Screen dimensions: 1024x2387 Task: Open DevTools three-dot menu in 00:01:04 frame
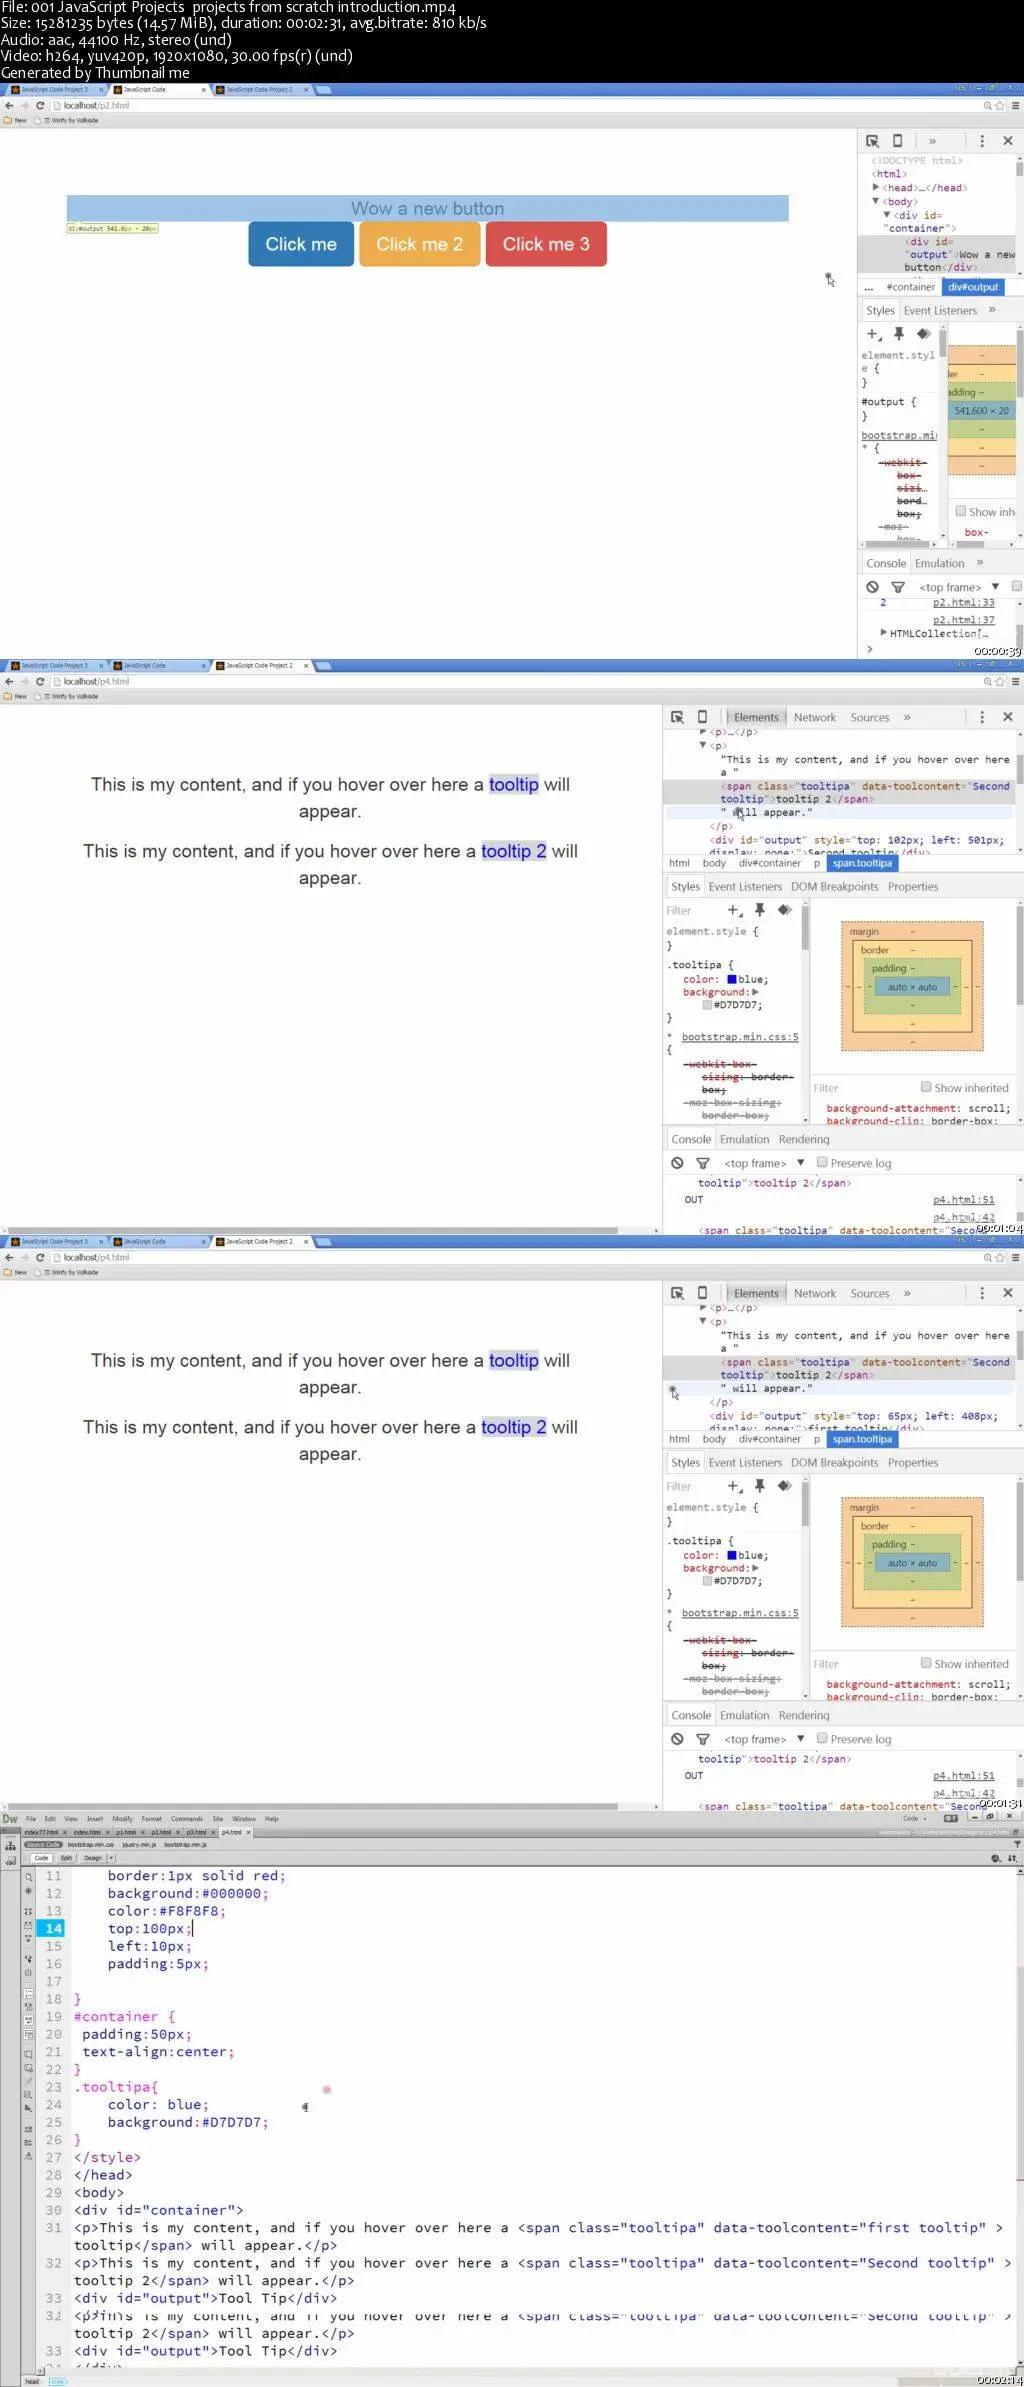click(x=982, y=717)
